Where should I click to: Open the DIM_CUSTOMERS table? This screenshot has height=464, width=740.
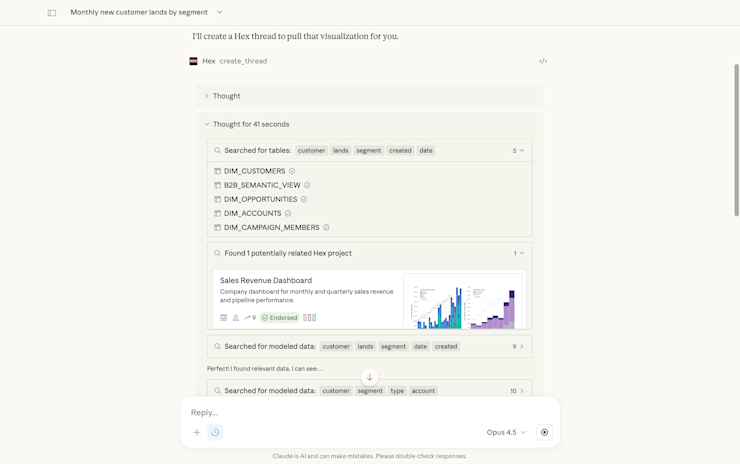tap(254, 171)
